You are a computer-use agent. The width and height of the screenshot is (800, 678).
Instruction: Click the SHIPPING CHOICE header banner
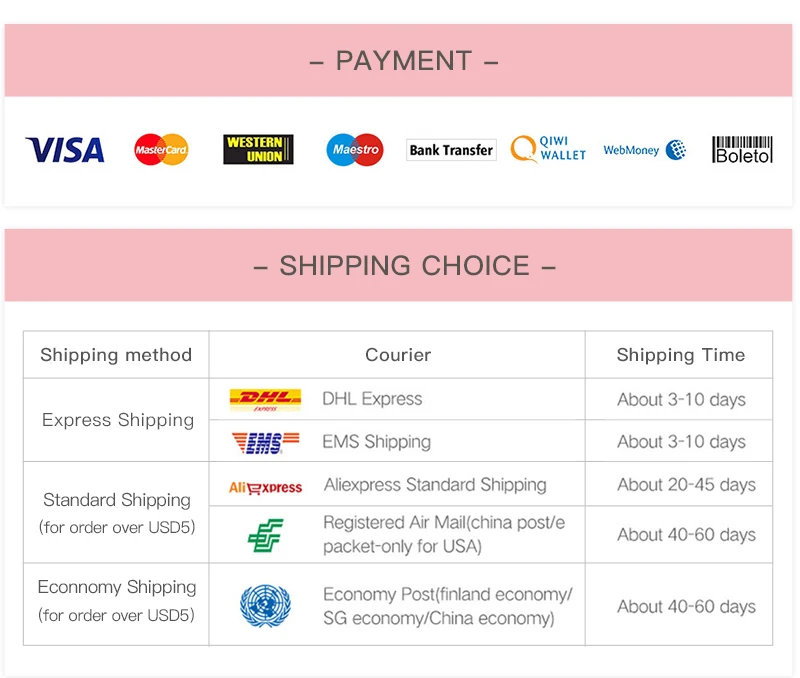pos(398,265)
